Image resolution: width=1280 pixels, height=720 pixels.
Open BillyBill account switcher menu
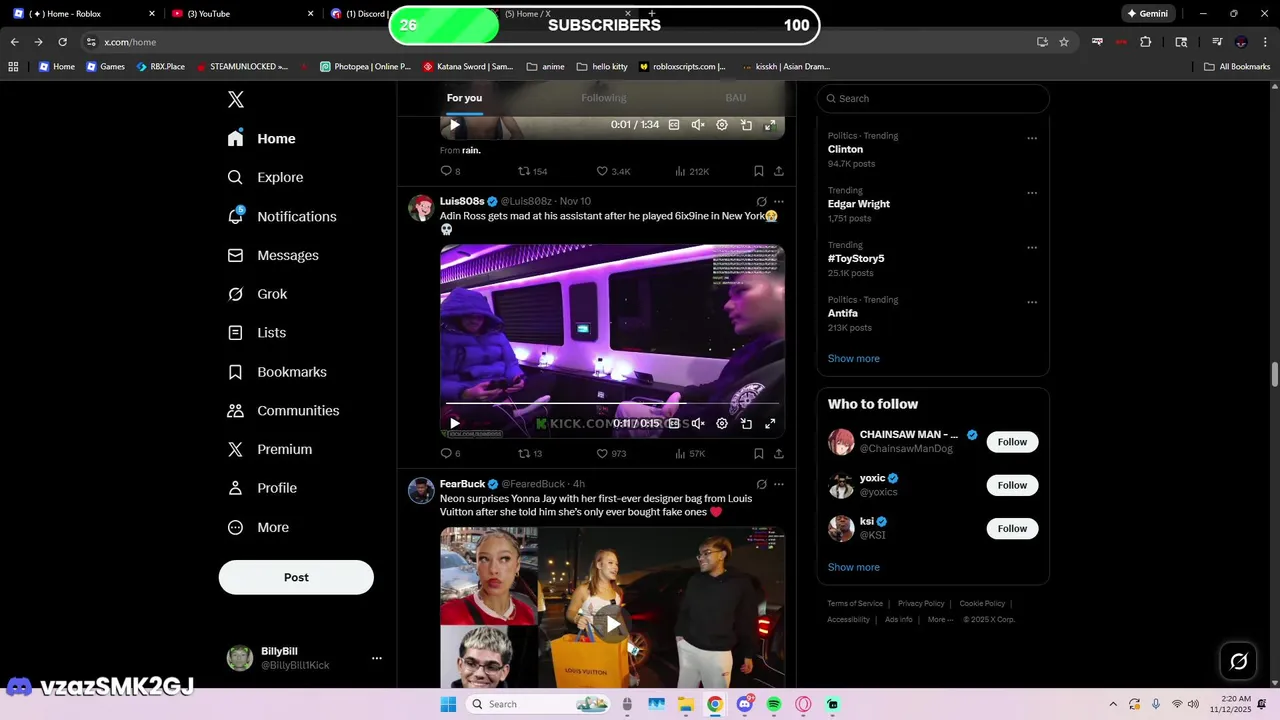(377, 658)
